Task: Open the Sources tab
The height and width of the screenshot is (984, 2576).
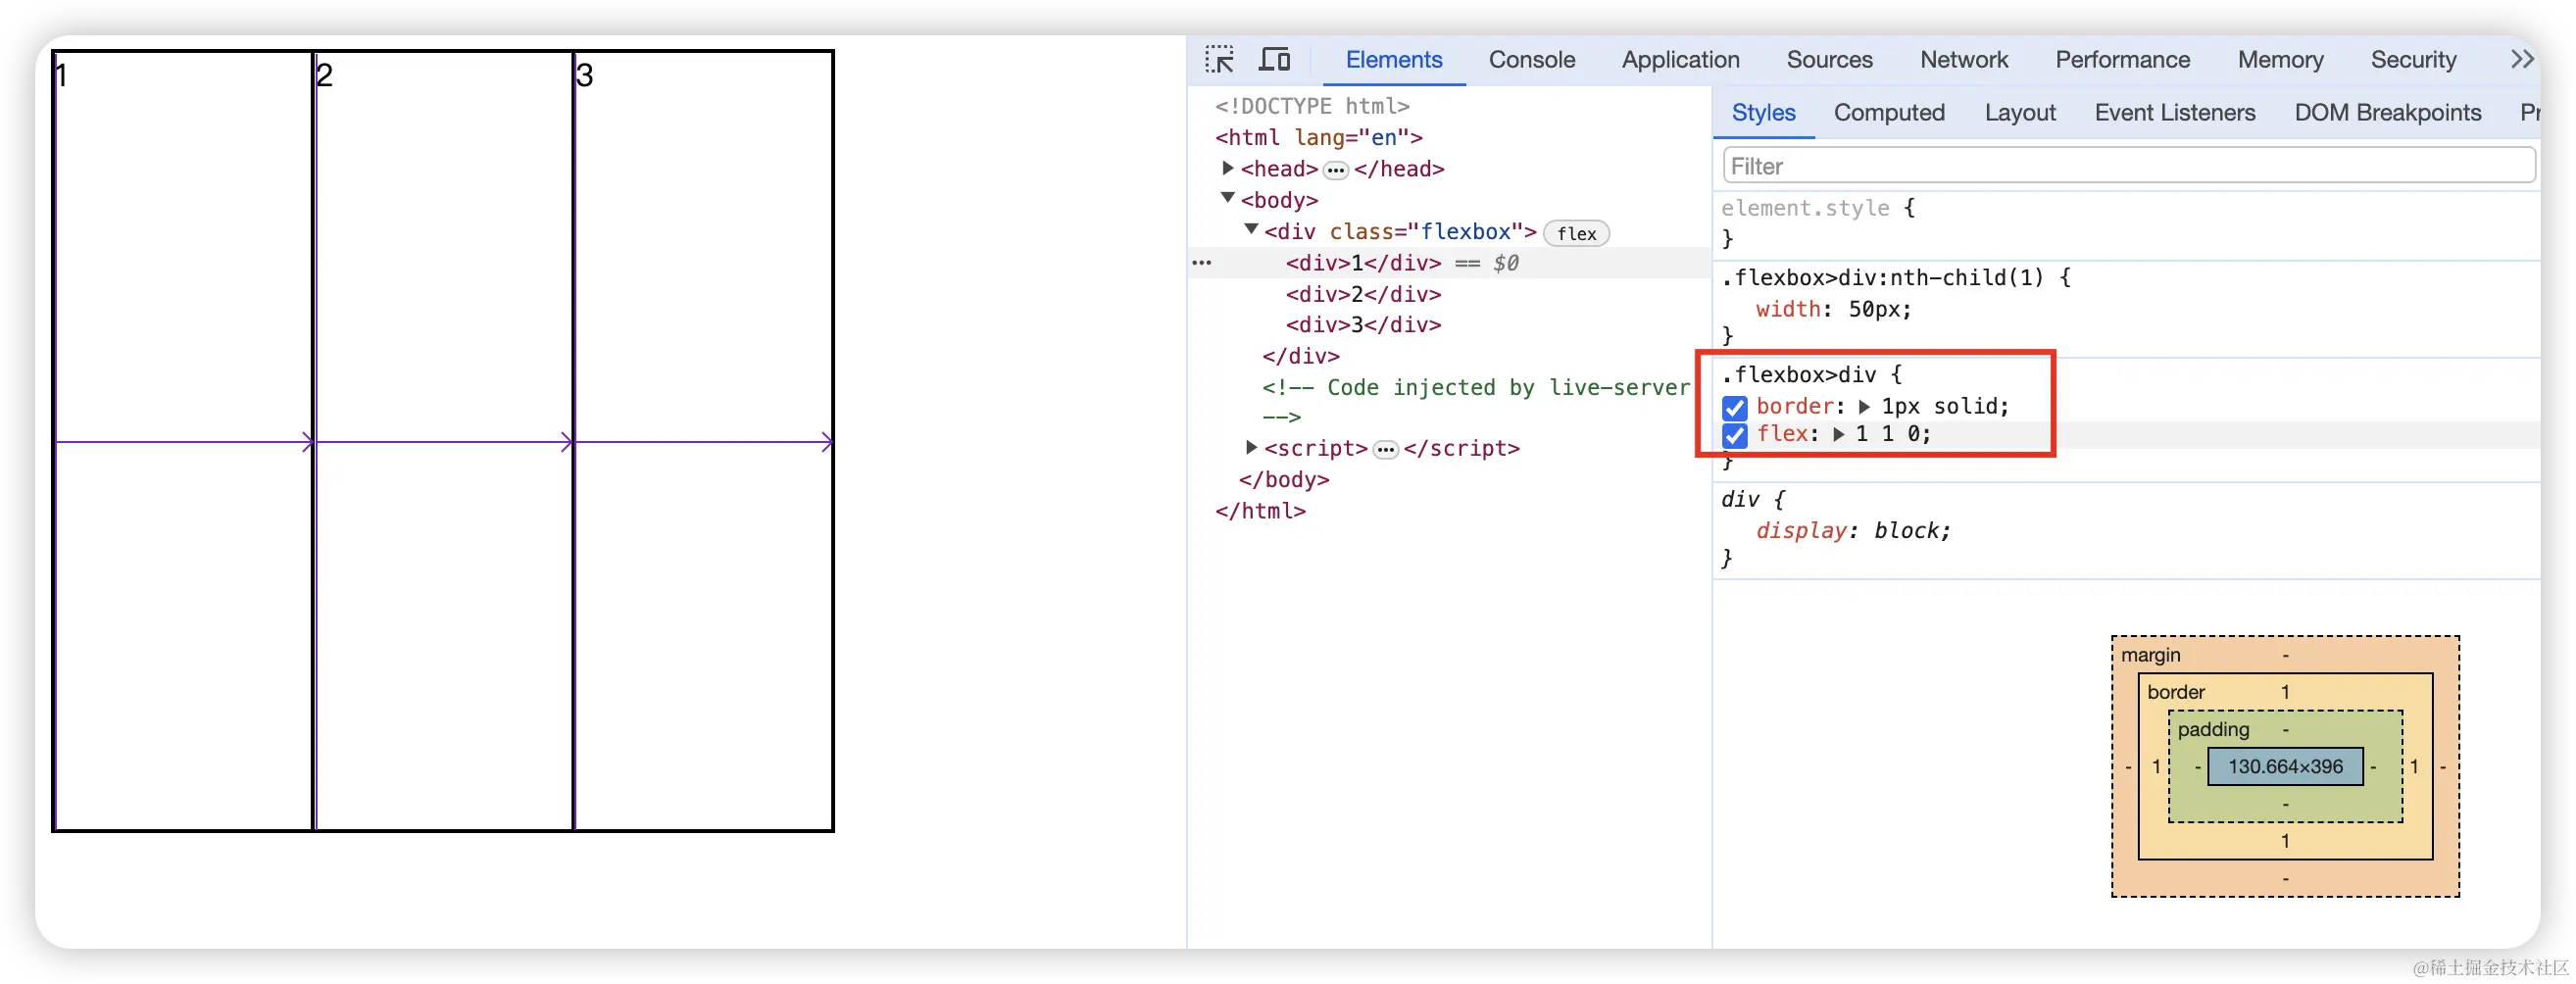Action: pos(1829,60)
